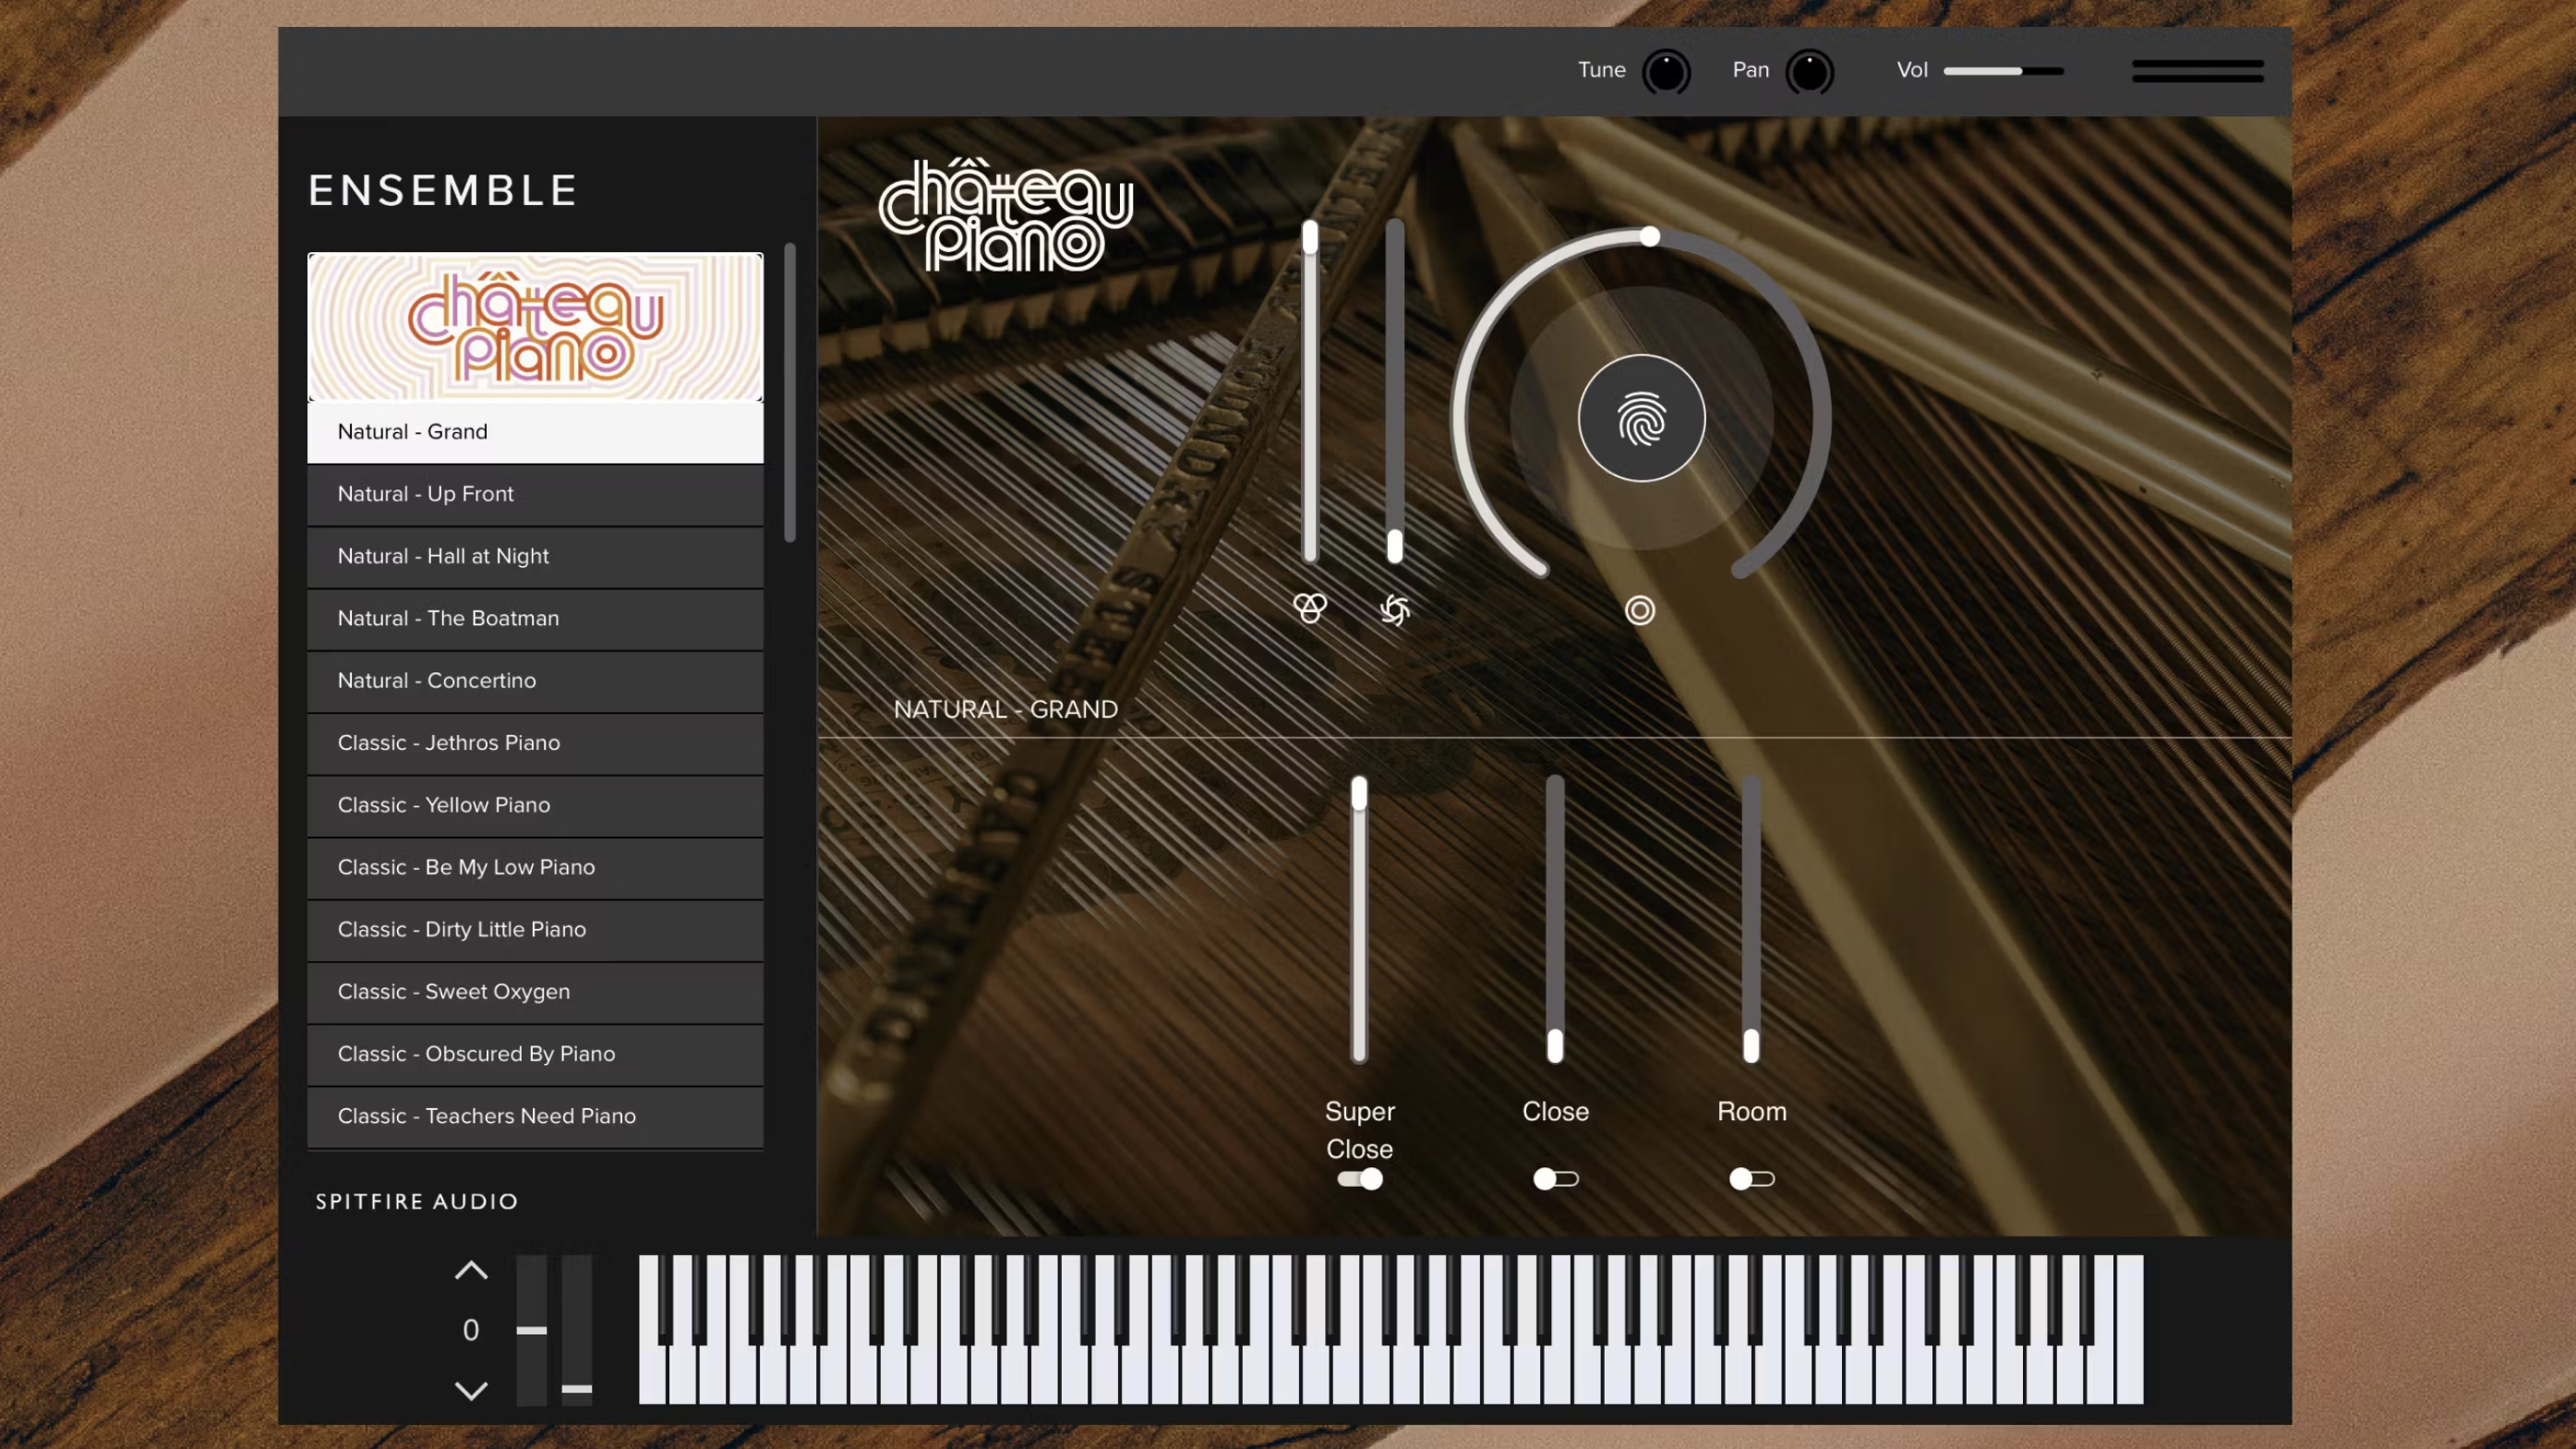The image size is (2576, 1449).
Task: Choose Classic - Dirty Little Piano preset
Action: pos(535,929)
